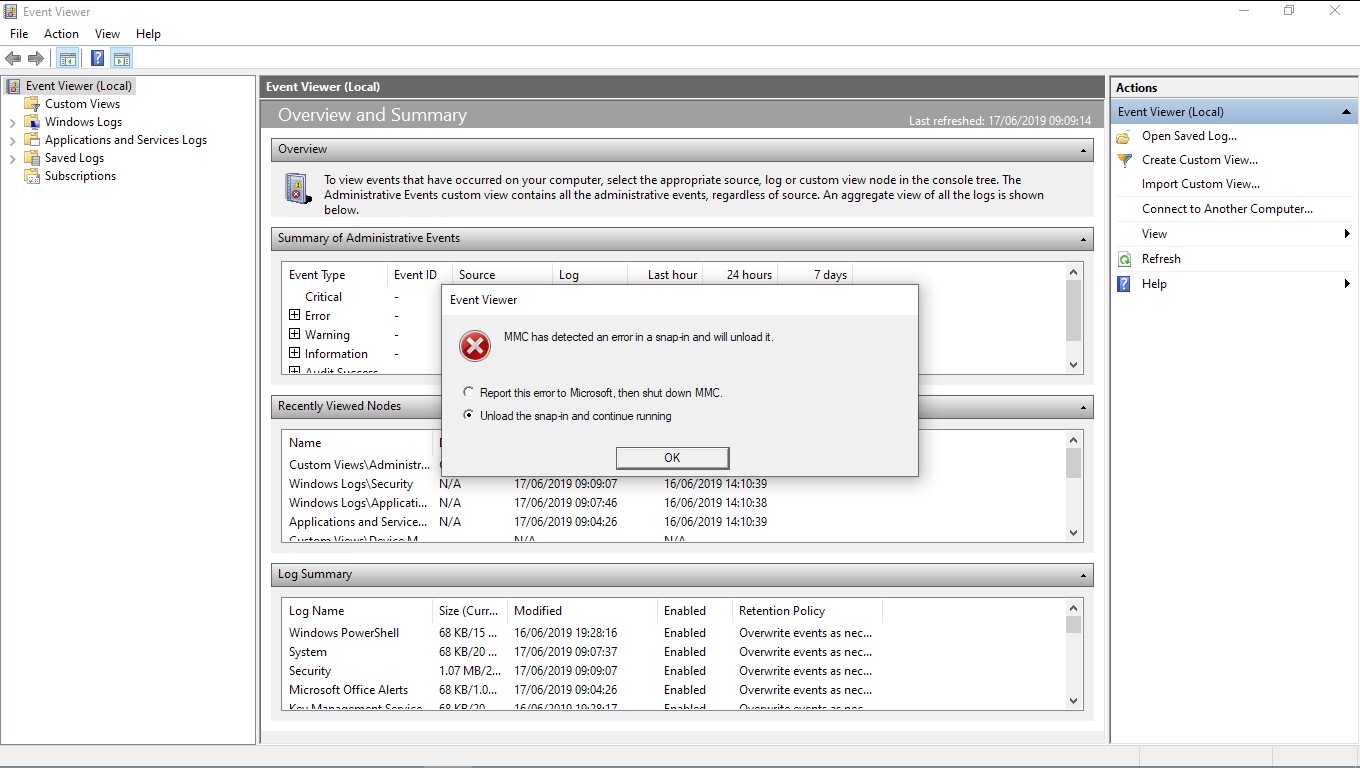Collapse the Recently Viewed Nodes section
The width and height of the screenshot is (1360, 768).
pyautogui.click(x=1083, y=407)
